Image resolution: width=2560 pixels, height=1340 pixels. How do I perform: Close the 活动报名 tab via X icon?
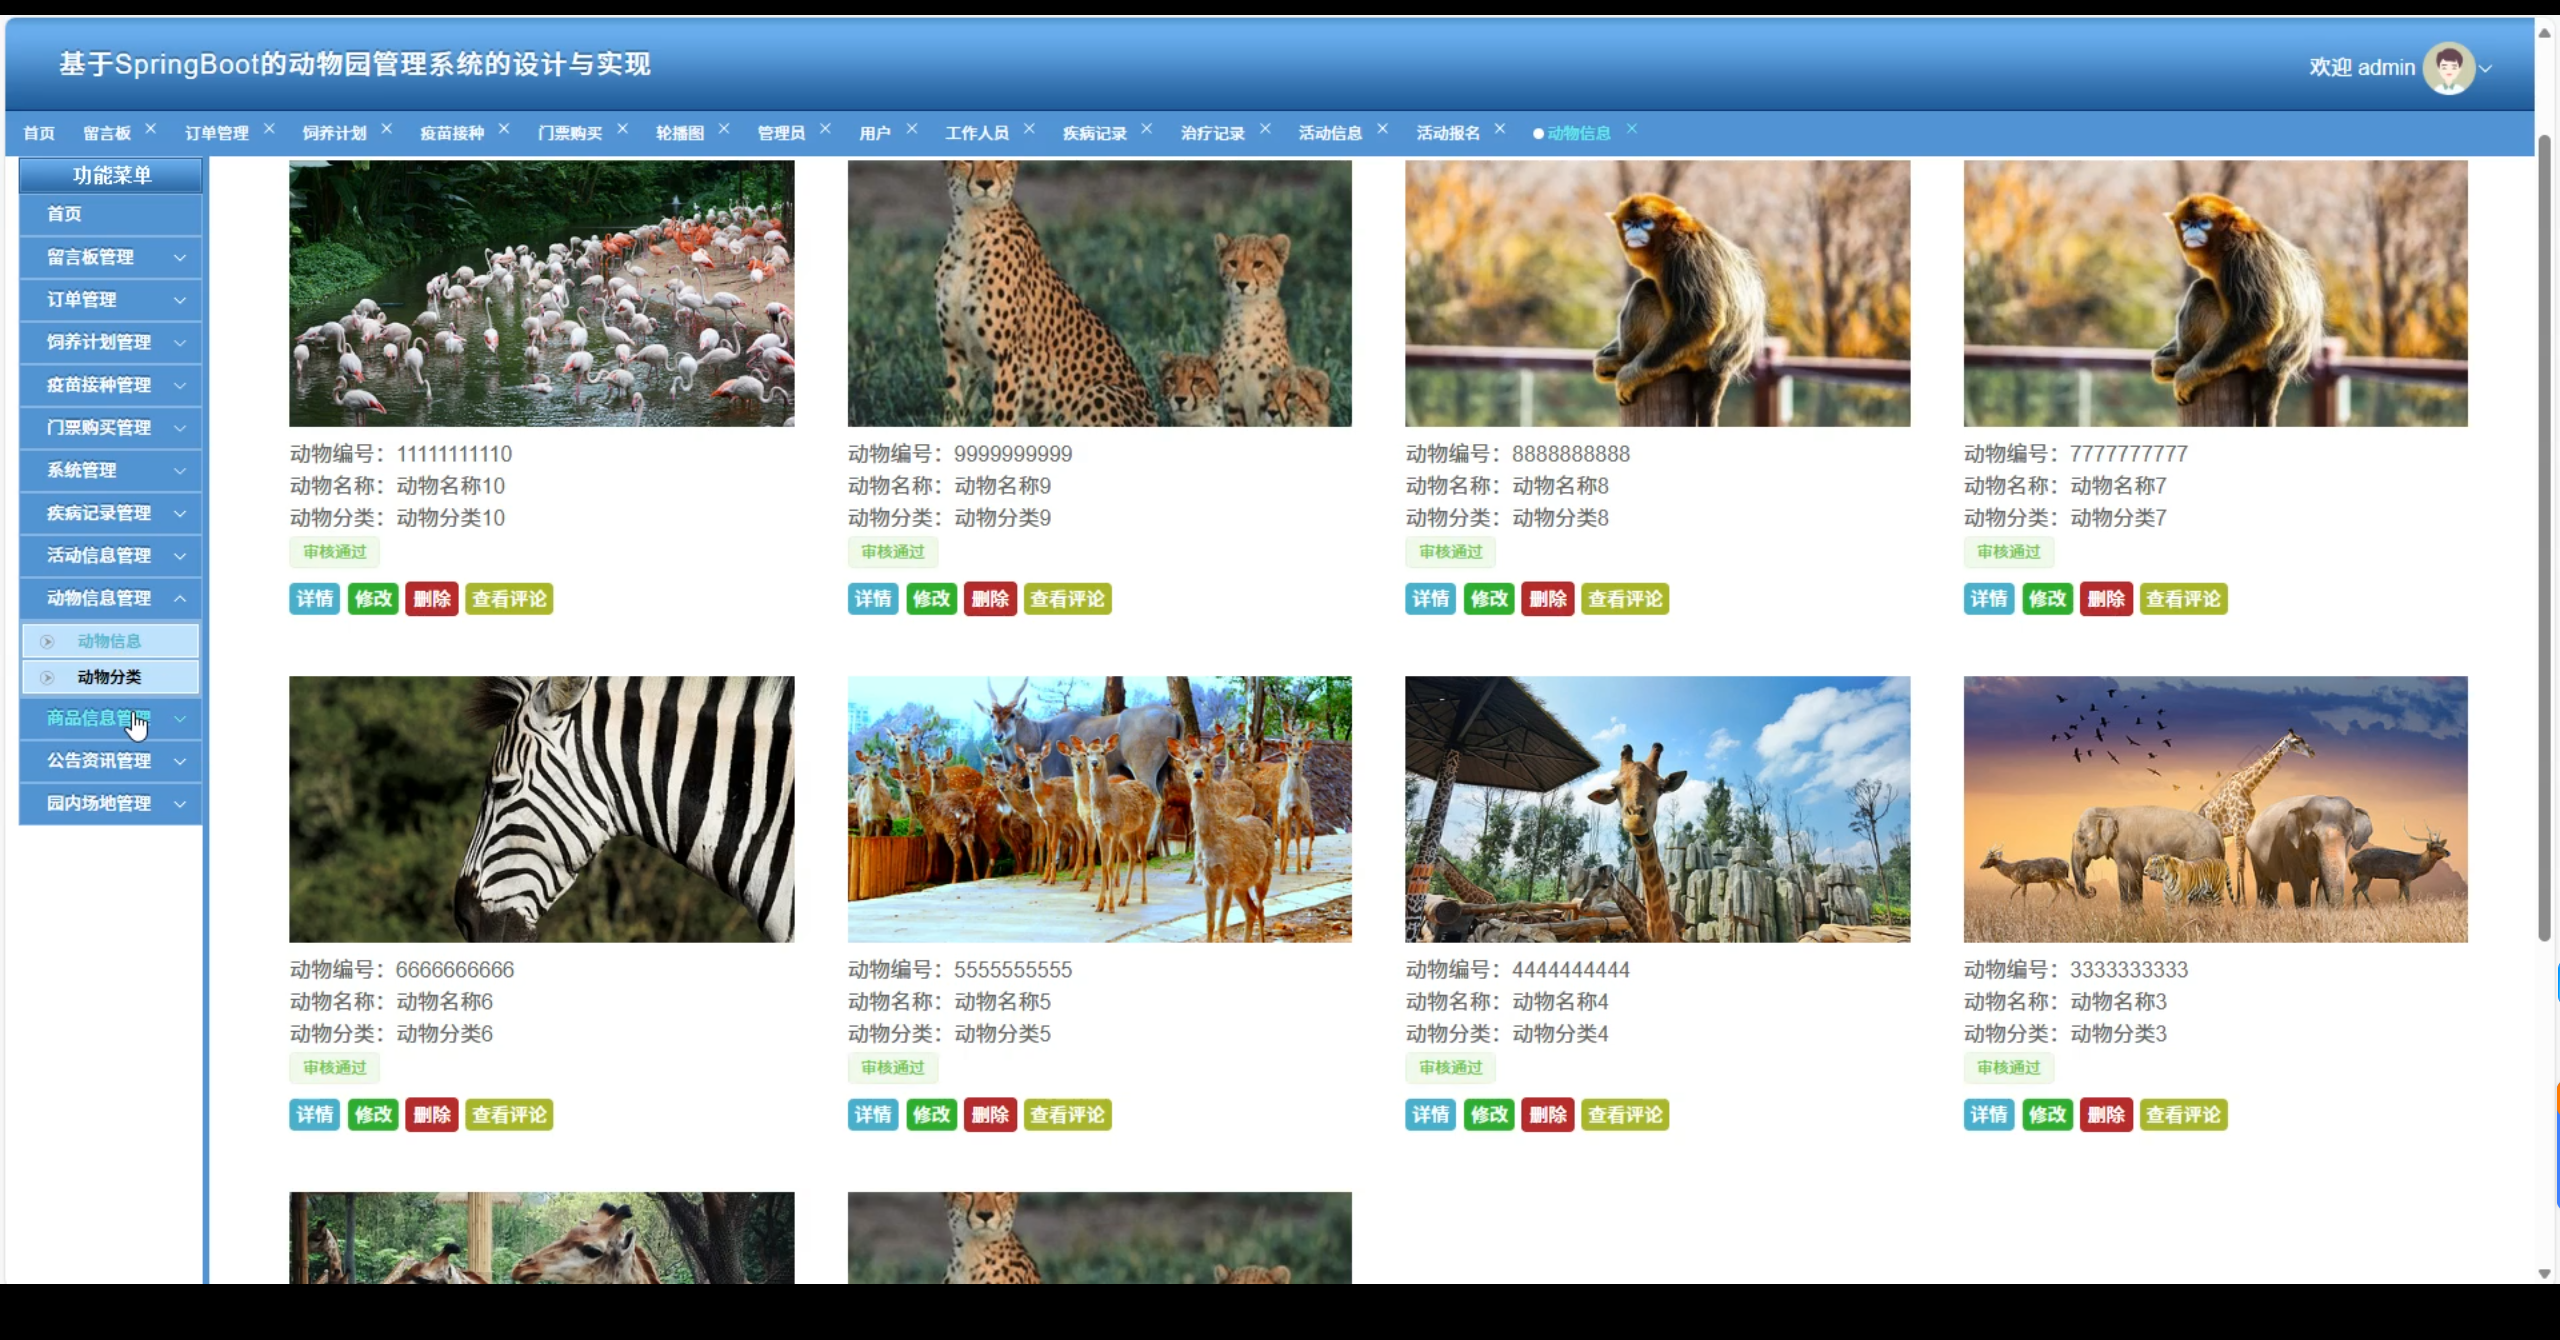1500,129
